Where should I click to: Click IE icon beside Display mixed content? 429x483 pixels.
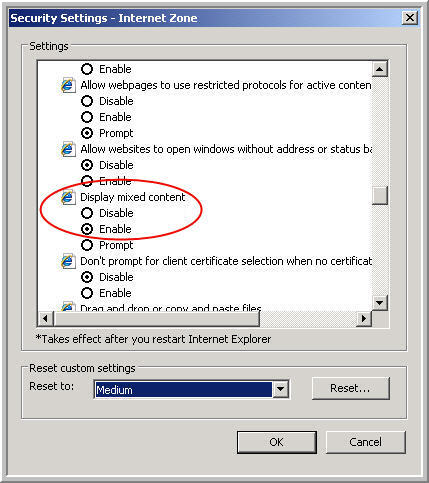point(68,197)
